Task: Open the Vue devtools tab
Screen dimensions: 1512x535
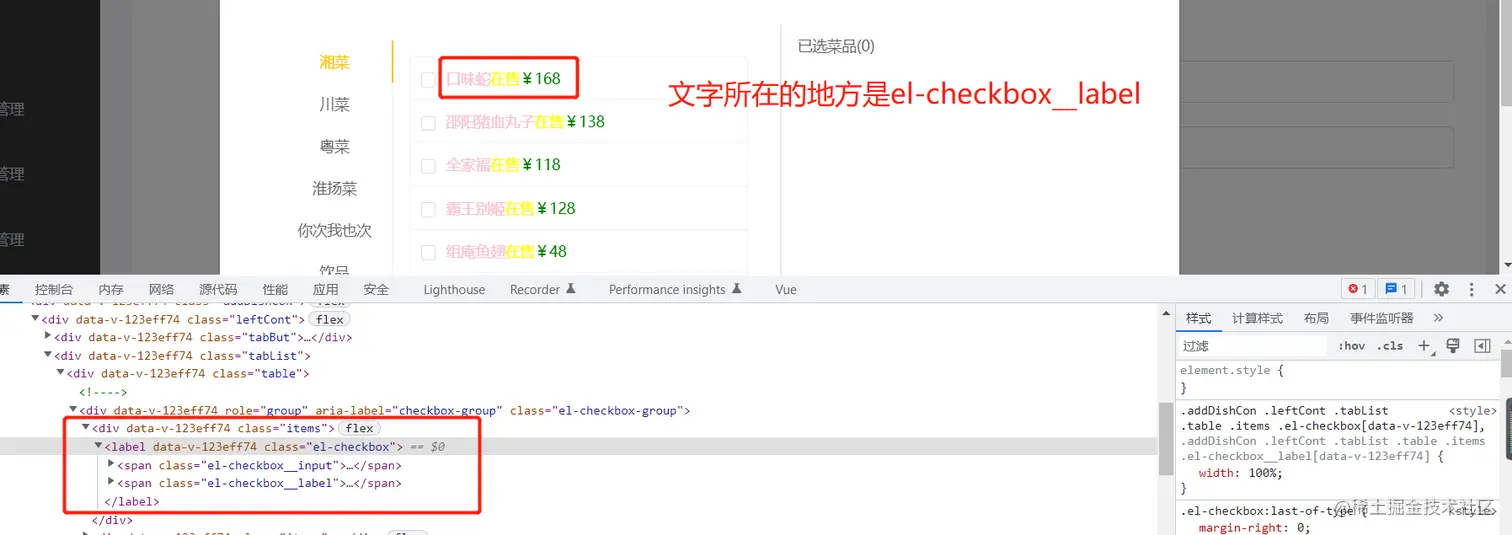Action: (x=786, y=289)
